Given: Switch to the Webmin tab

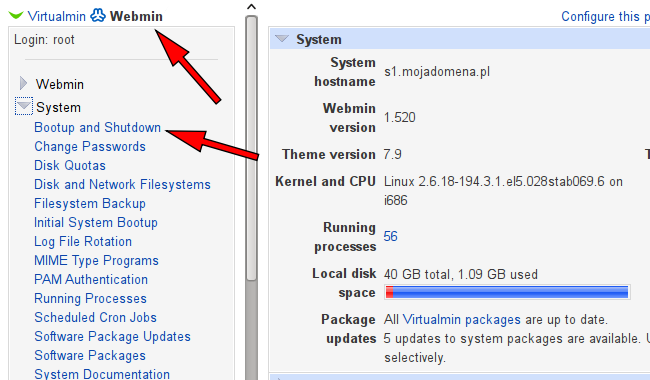Looking at the screenshot, I should (x=136, y=16).
